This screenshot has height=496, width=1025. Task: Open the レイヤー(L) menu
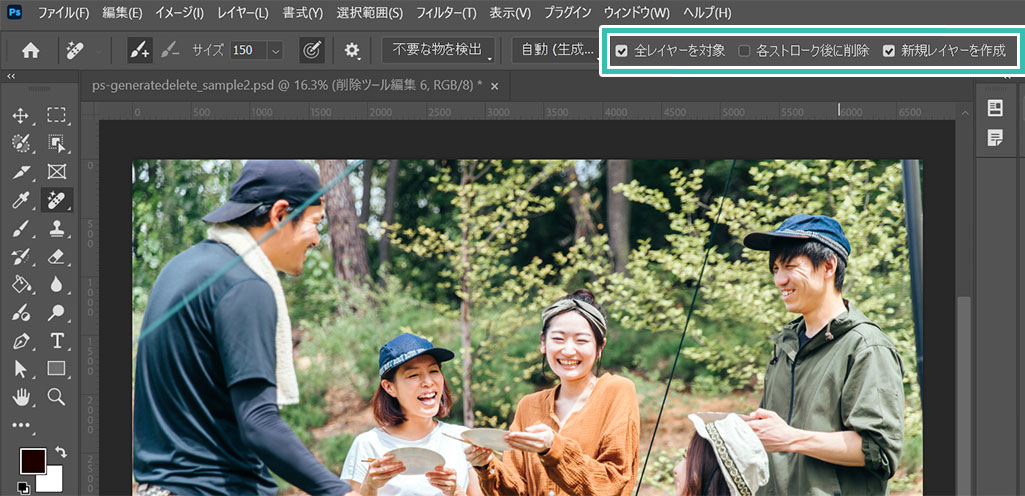(x=243, y=12)
